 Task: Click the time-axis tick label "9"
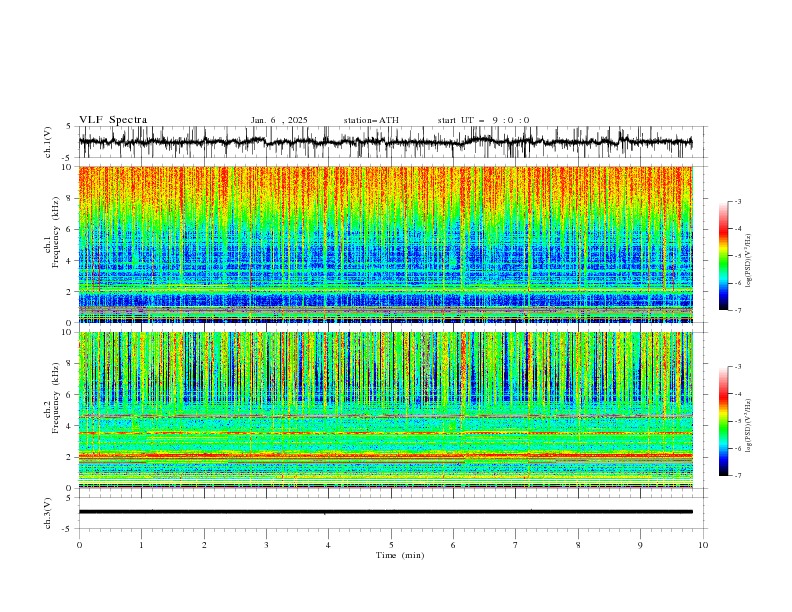click(640, 545)
